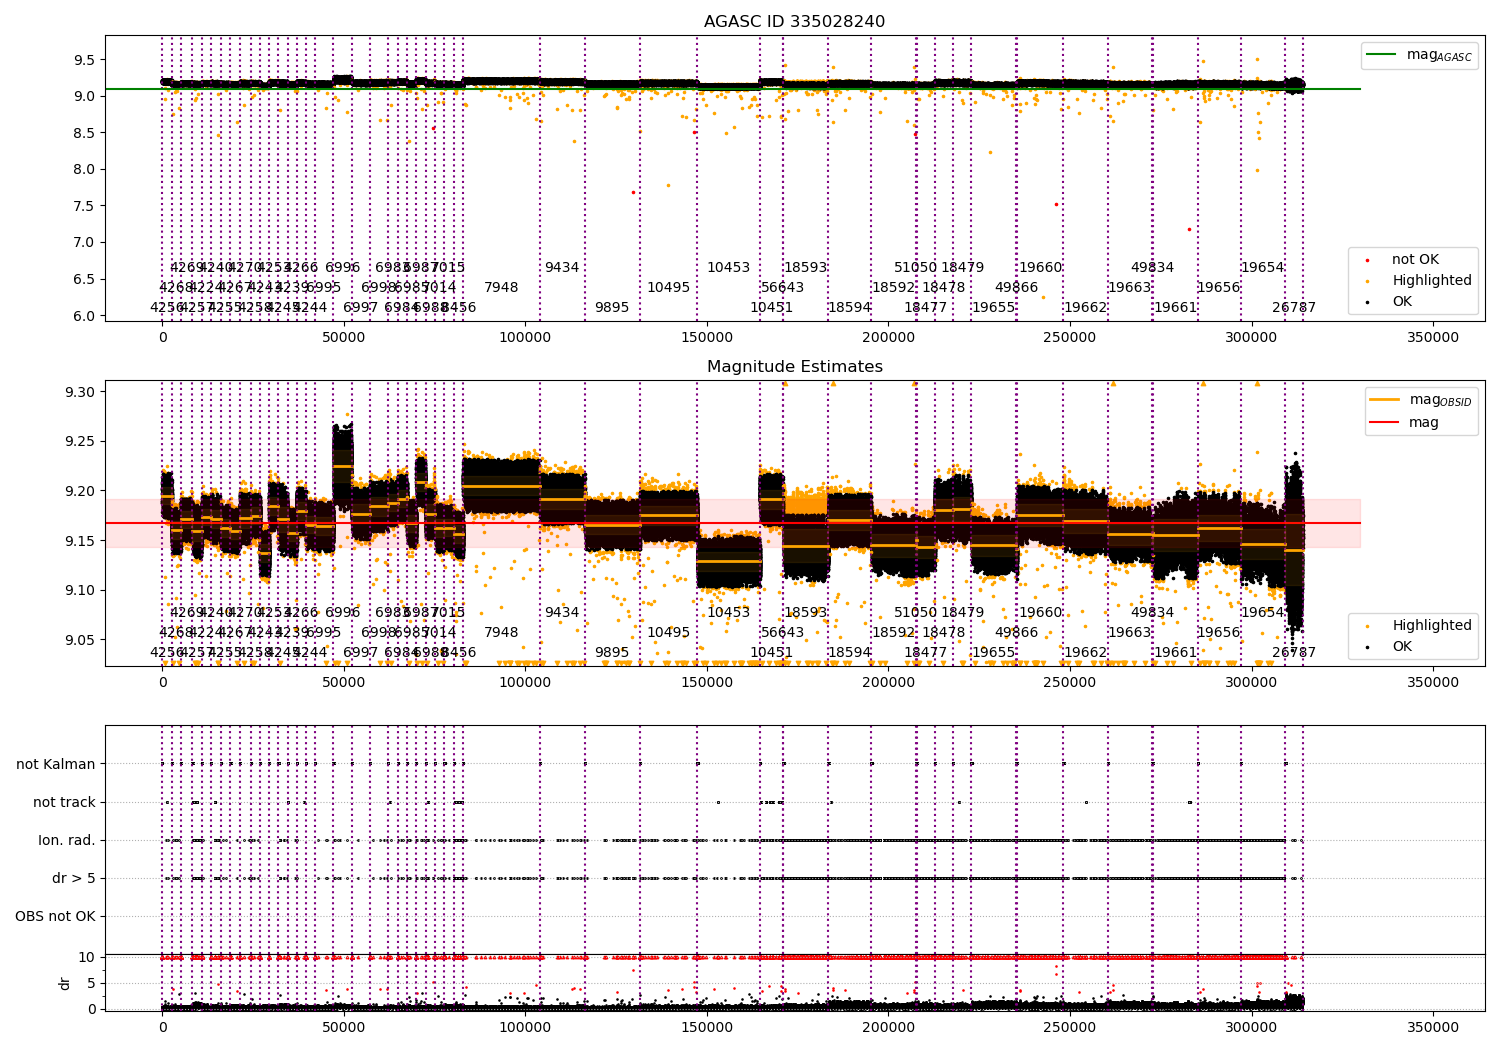Click the 9.05 tick label on middle plot
Image resolution: width=1500 pixels, height=1050 pixels.
[x=80, y=640]
